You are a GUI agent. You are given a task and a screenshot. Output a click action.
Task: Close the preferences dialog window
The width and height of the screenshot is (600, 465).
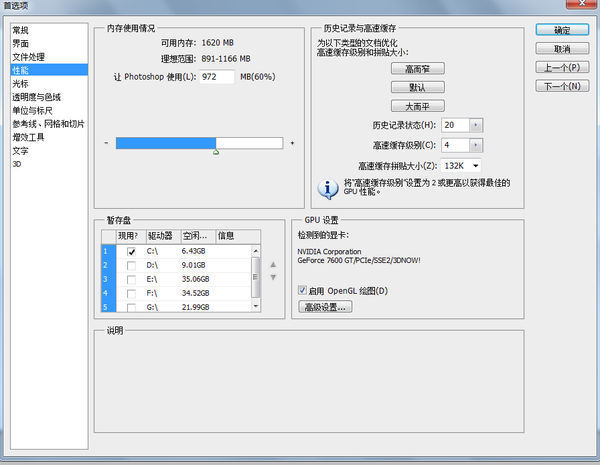point(582,4)
